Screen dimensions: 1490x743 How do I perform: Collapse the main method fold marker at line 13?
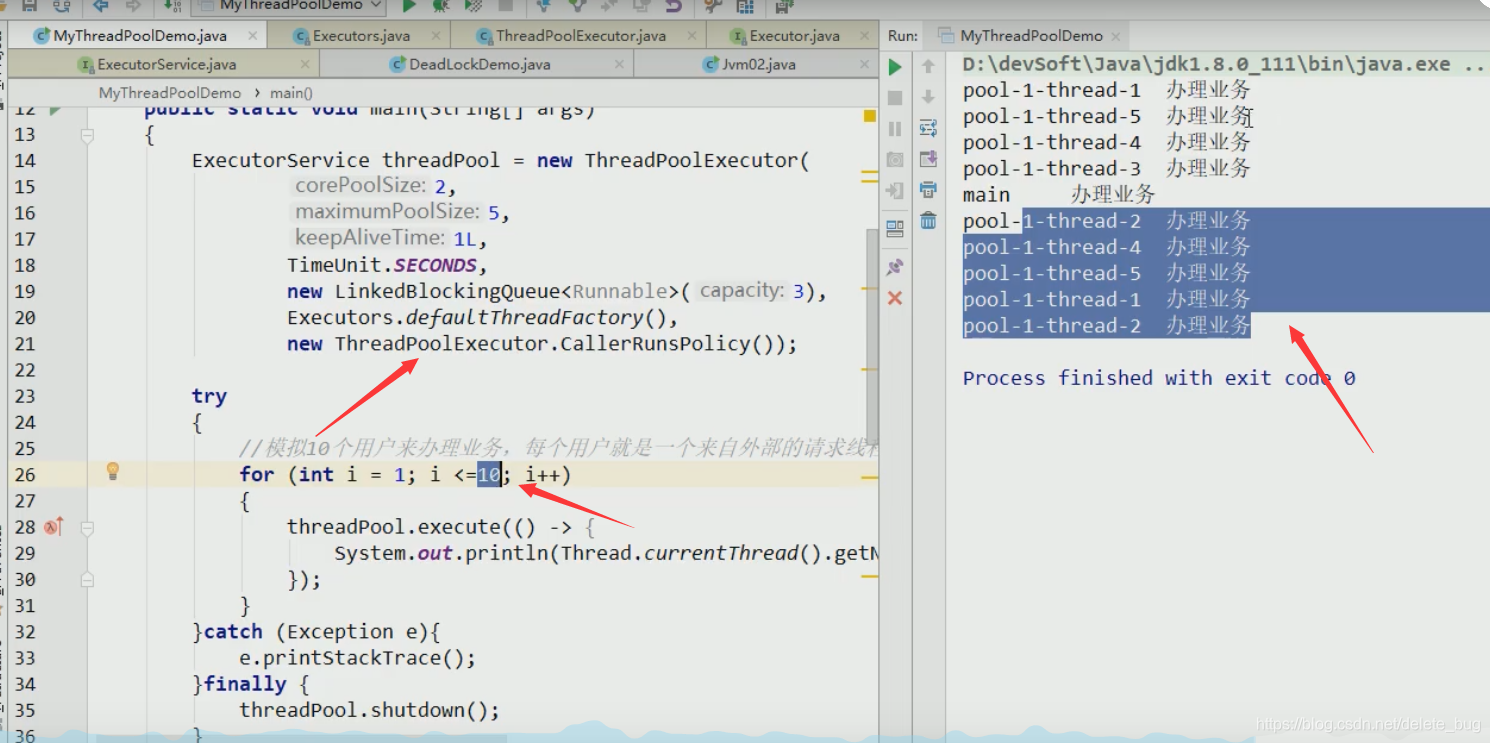(88, 135)
